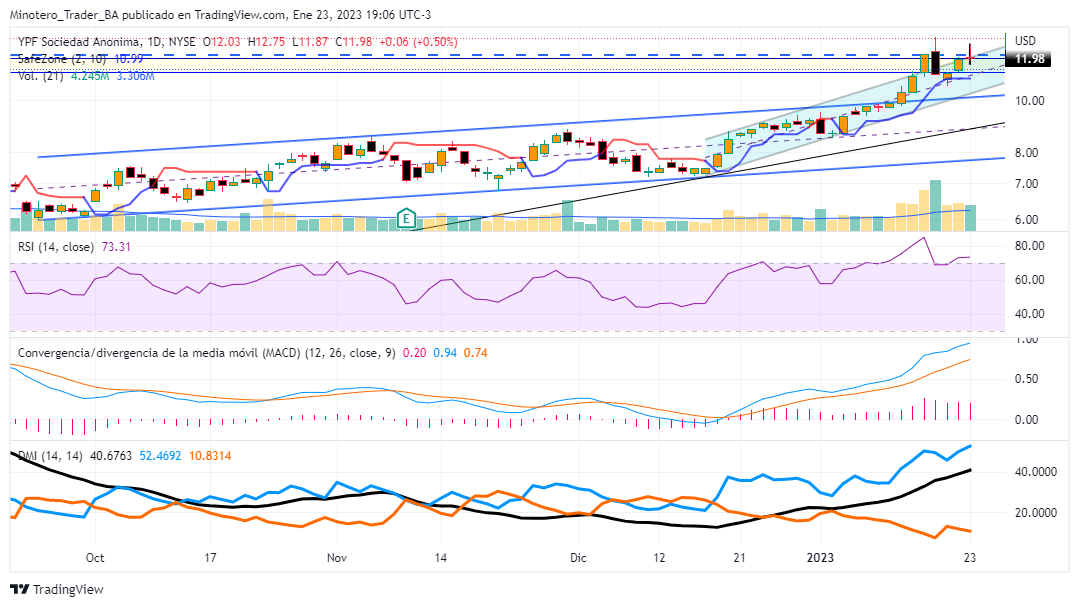This screenshot has height=607, width=1079.
Task: Click the volume average value '3.306M'
Action: click(136, 76)
